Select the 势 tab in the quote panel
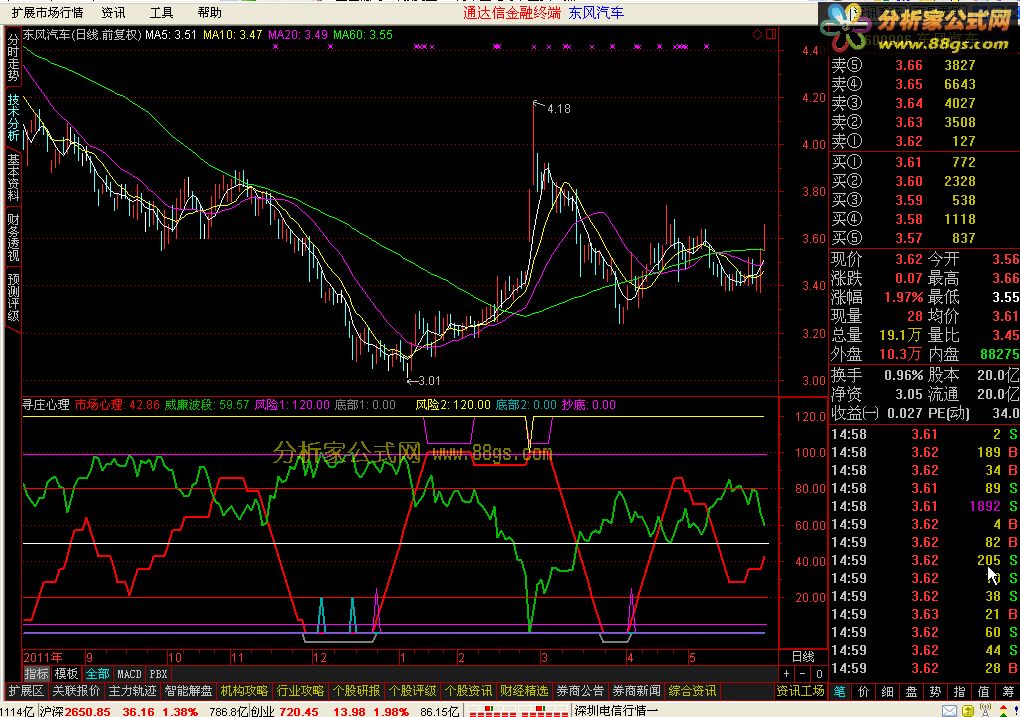Image resolution: width=1020 pixels, height=717 pixels. (x=935, y=691)
